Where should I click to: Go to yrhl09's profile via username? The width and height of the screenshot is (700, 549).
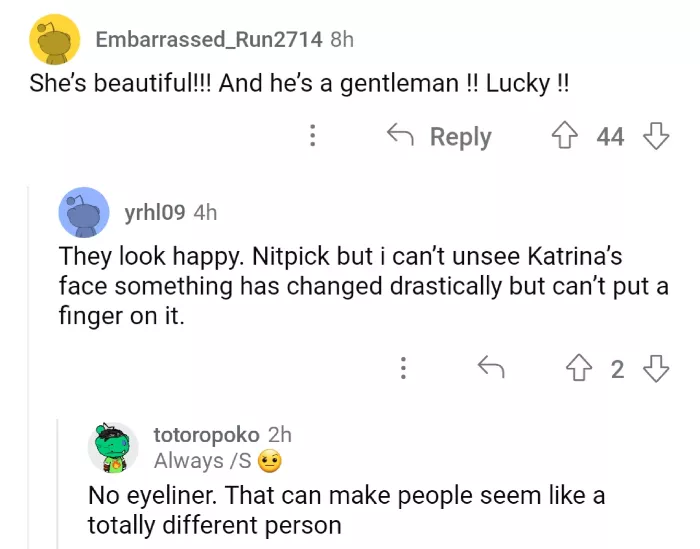(x=154, y=212)
